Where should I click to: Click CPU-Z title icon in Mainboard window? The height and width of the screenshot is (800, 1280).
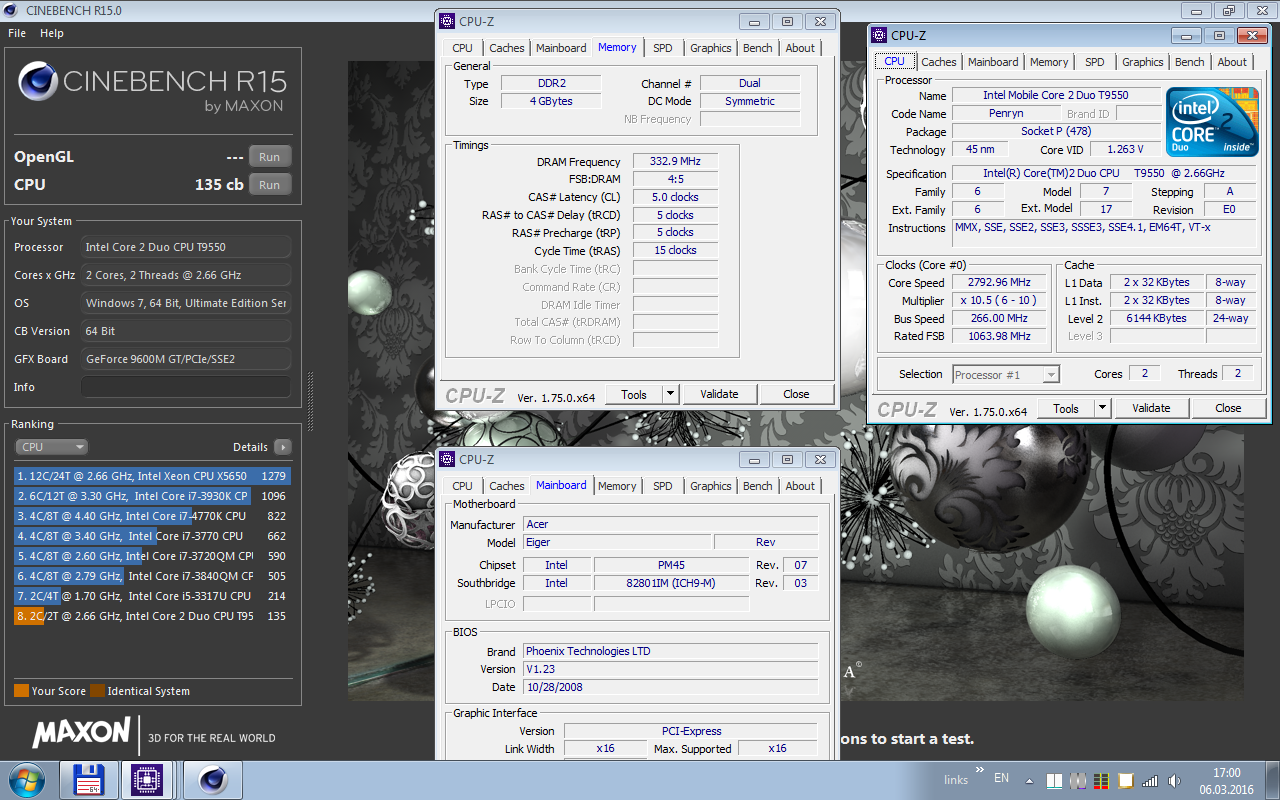[448, 460]
